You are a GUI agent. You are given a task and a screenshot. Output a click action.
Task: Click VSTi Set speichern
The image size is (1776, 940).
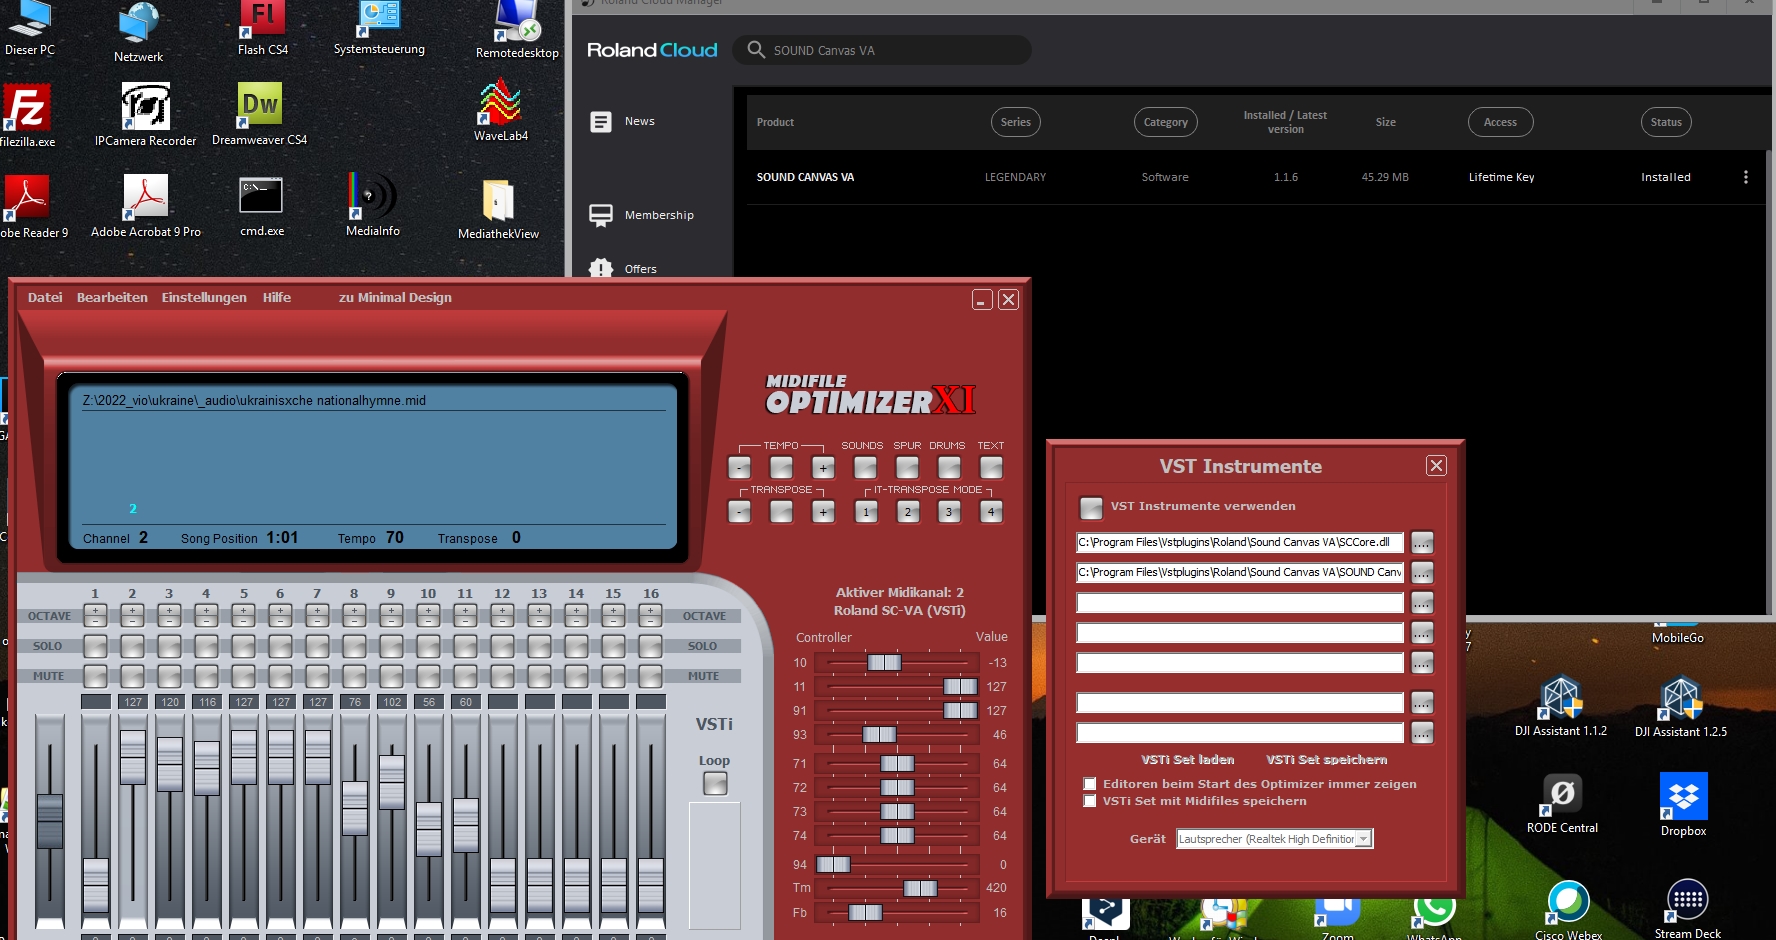click(1327, 760)
